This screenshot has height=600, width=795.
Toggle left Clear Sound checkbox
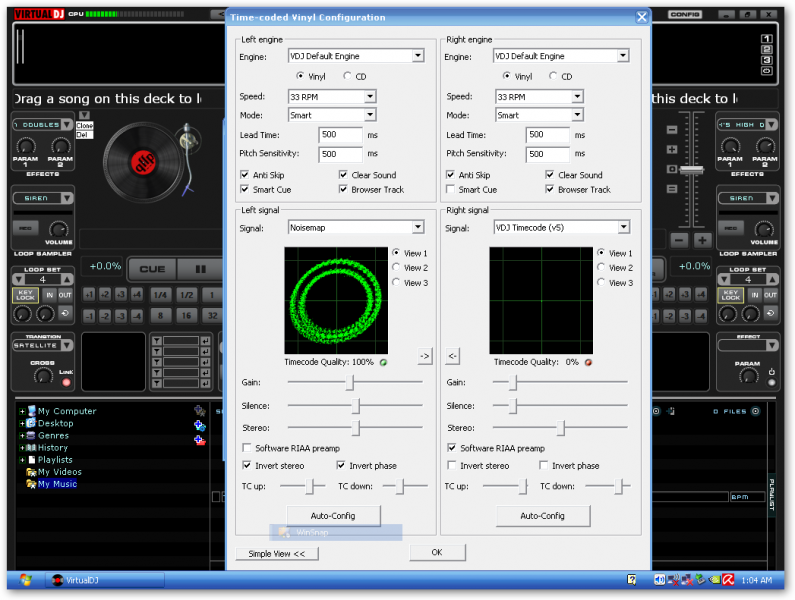pyautogui.click(x=343, y=174)
